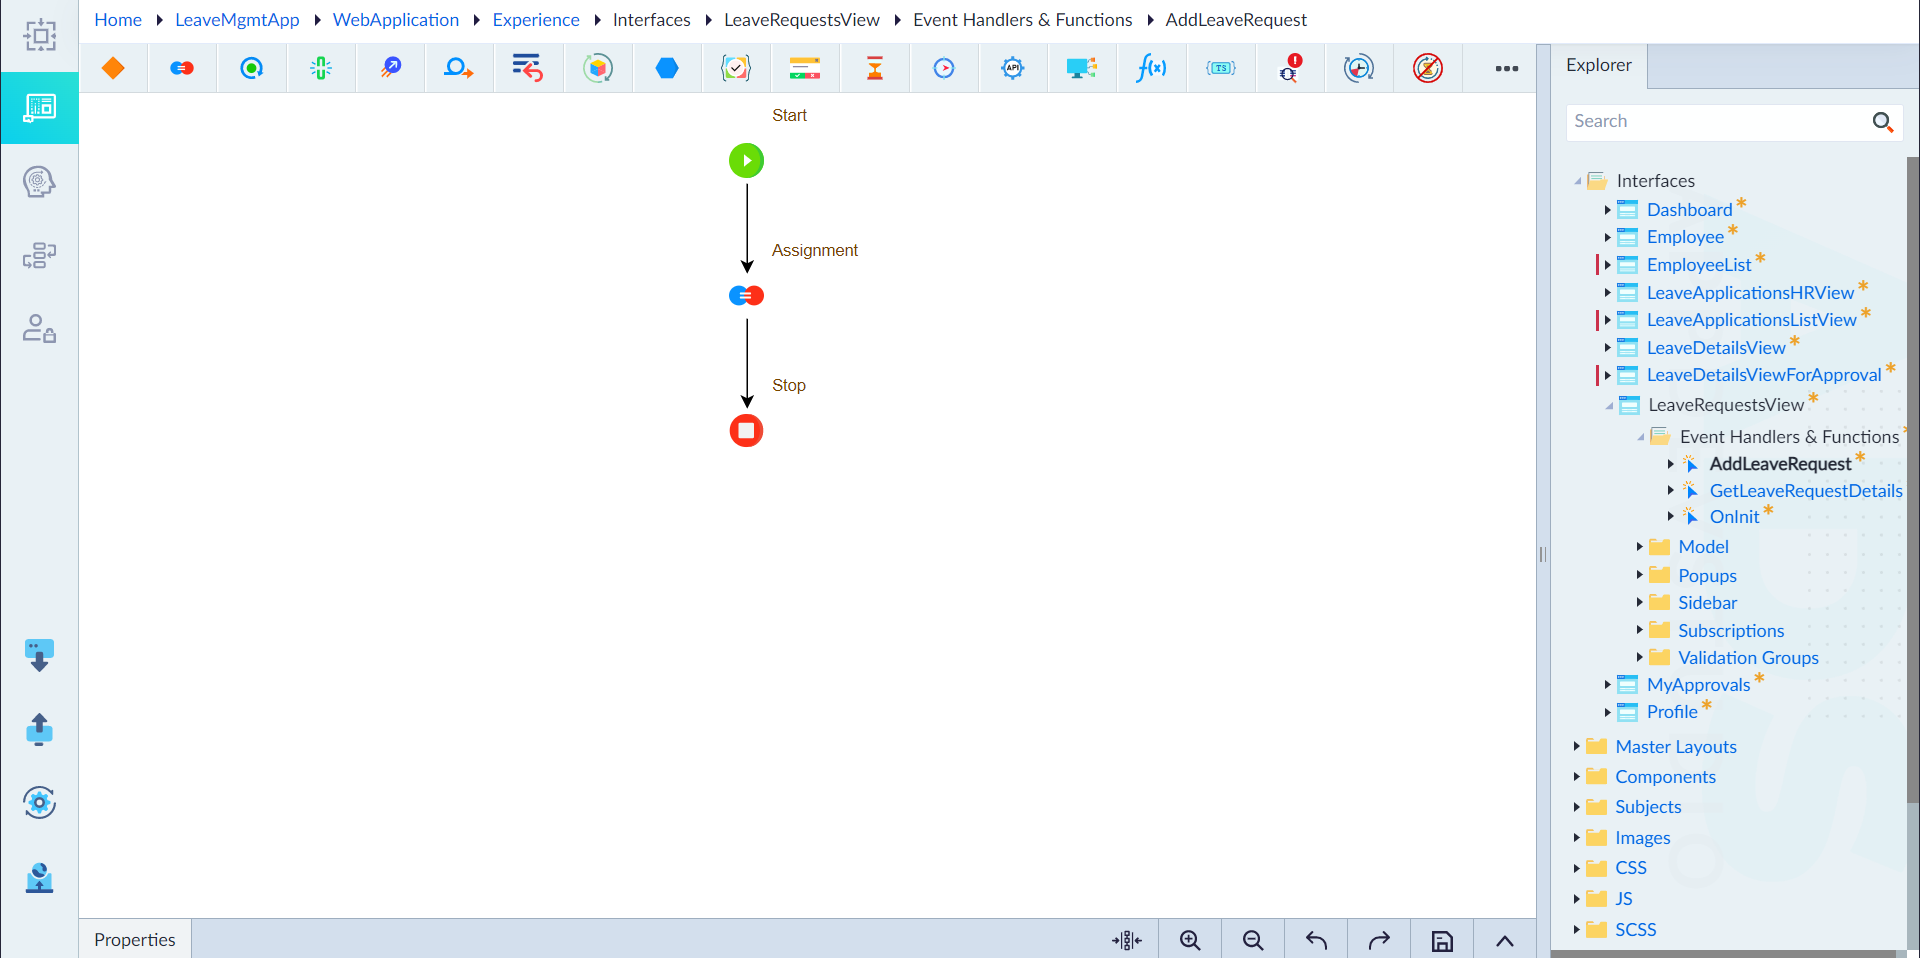Expand the Properties panel with chevron
This screenshot has width=1920, height=958.
(1505, 940)
